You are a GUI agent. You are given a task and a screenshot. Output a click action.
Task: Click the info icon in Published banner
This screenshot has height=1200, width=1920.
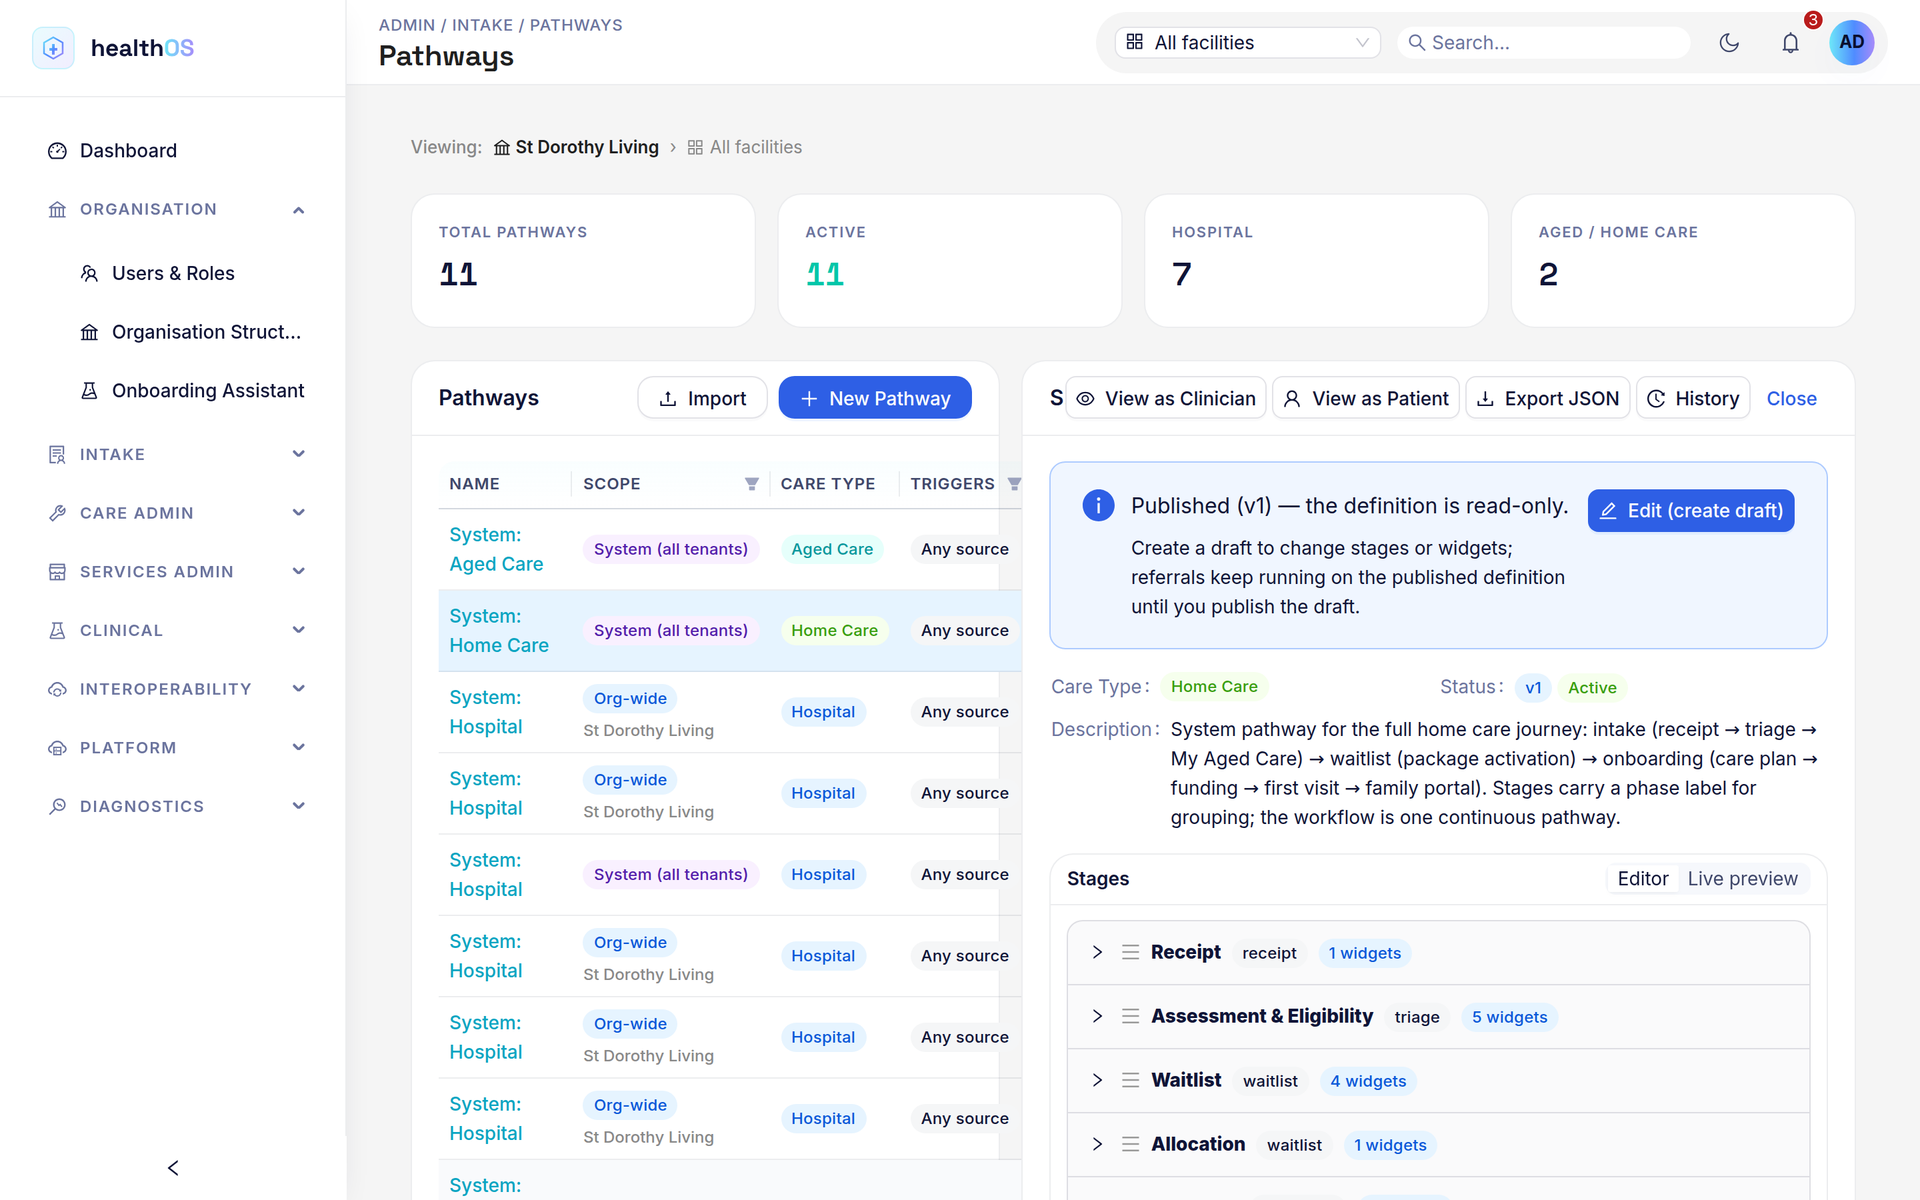click(1098, 505)
